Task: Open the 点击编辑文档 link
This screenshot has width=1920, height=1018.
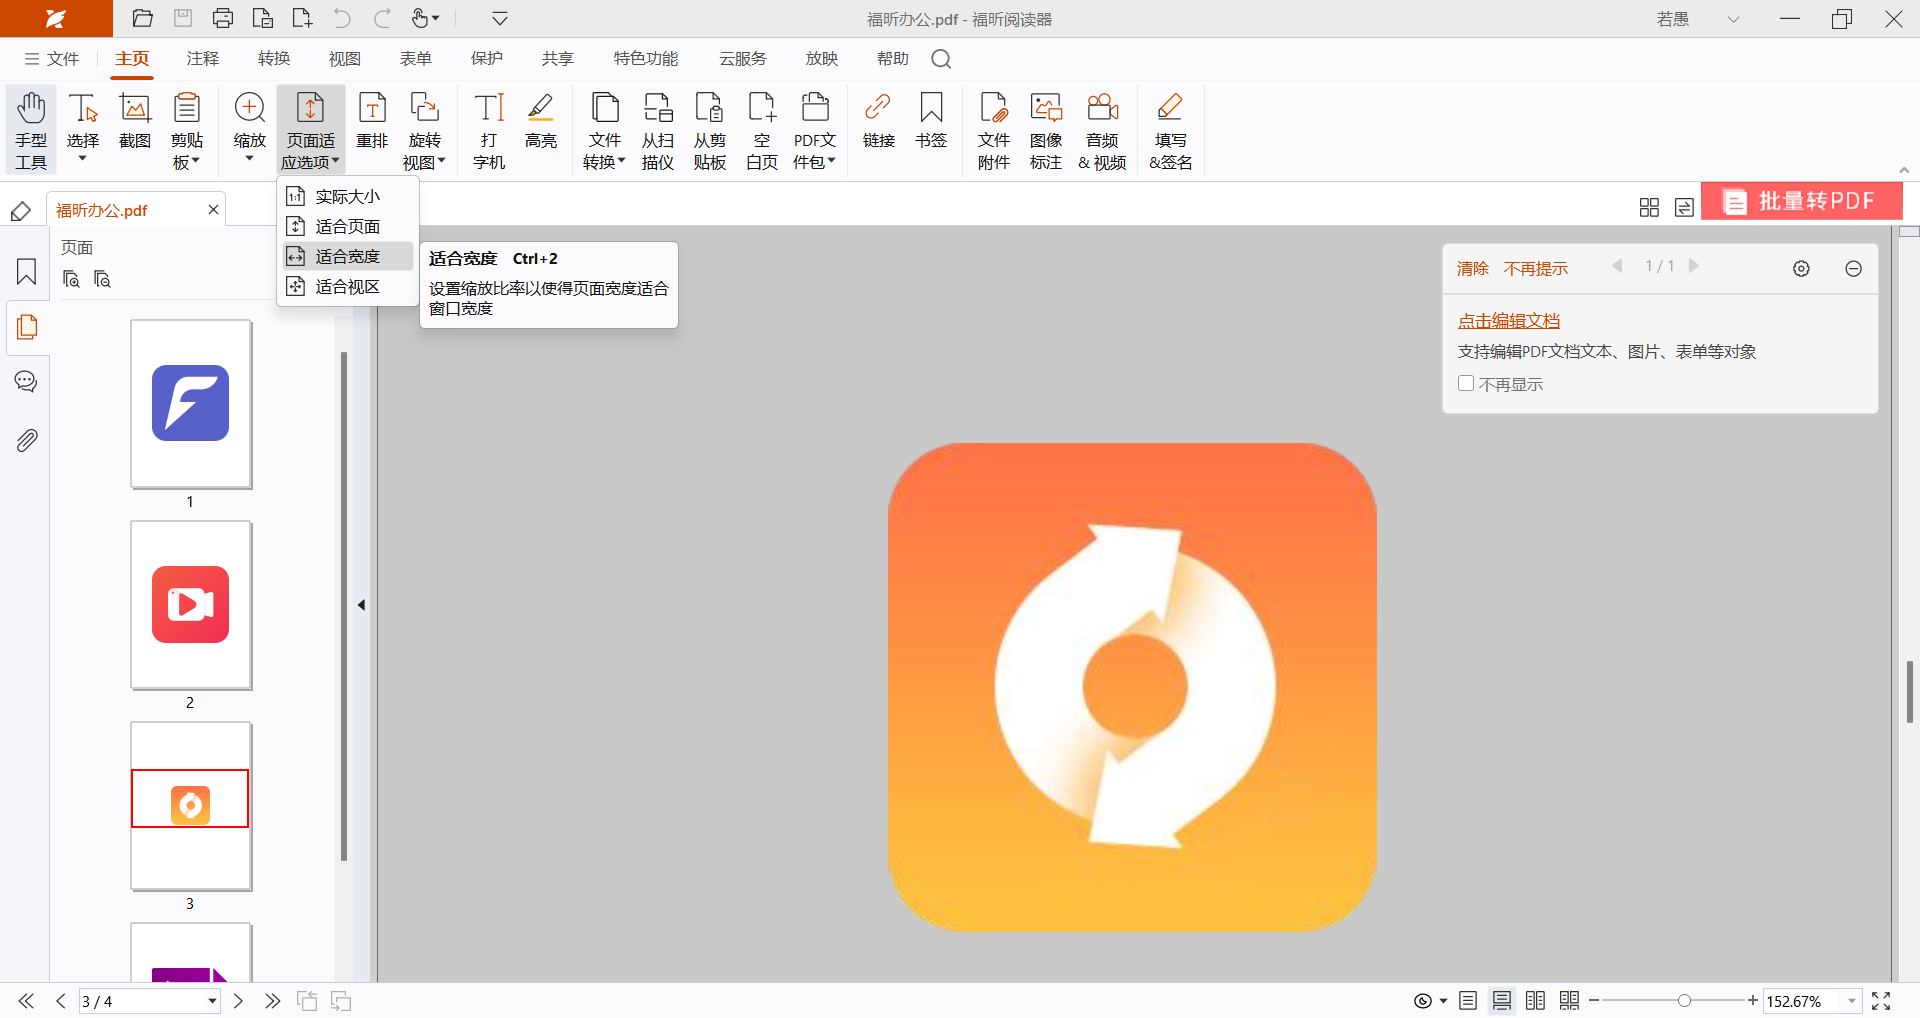Action: point(1508,320)
